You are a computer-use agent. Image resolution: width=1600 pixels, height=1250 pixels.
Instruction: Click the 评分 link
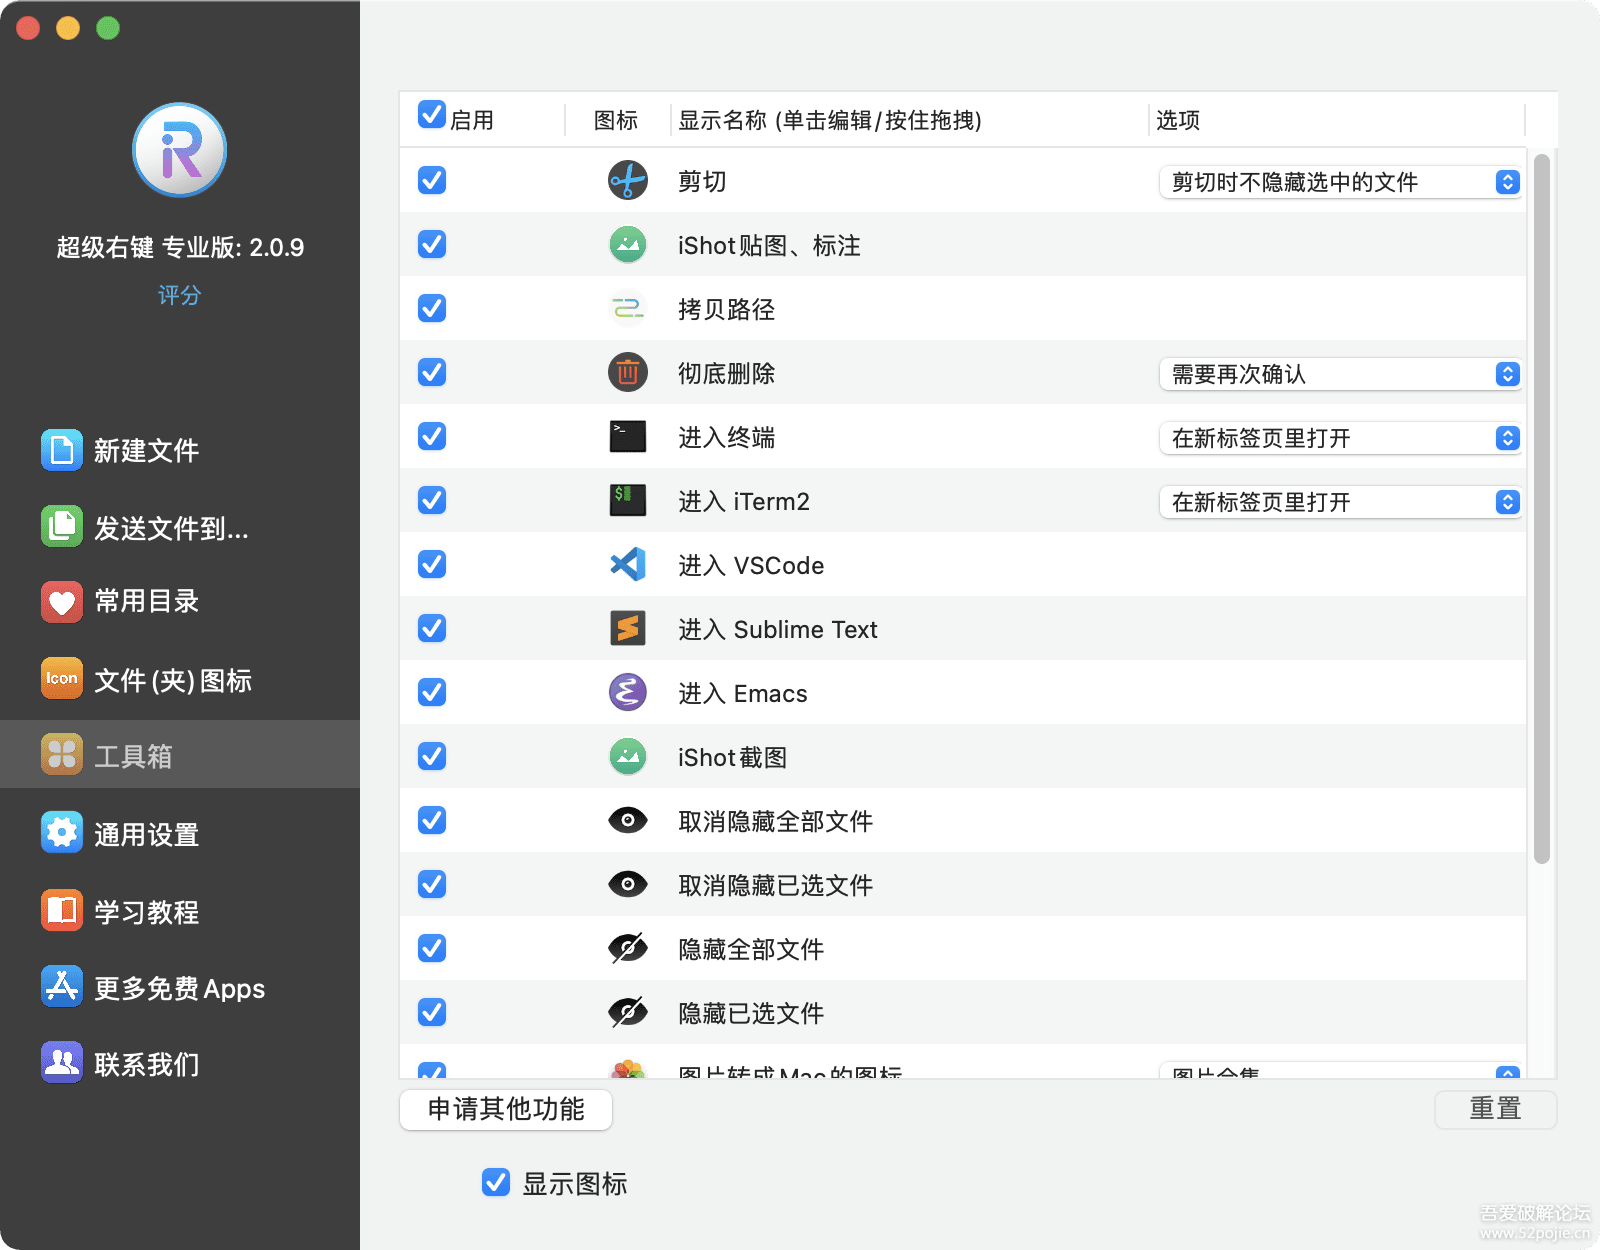point(179,295)
